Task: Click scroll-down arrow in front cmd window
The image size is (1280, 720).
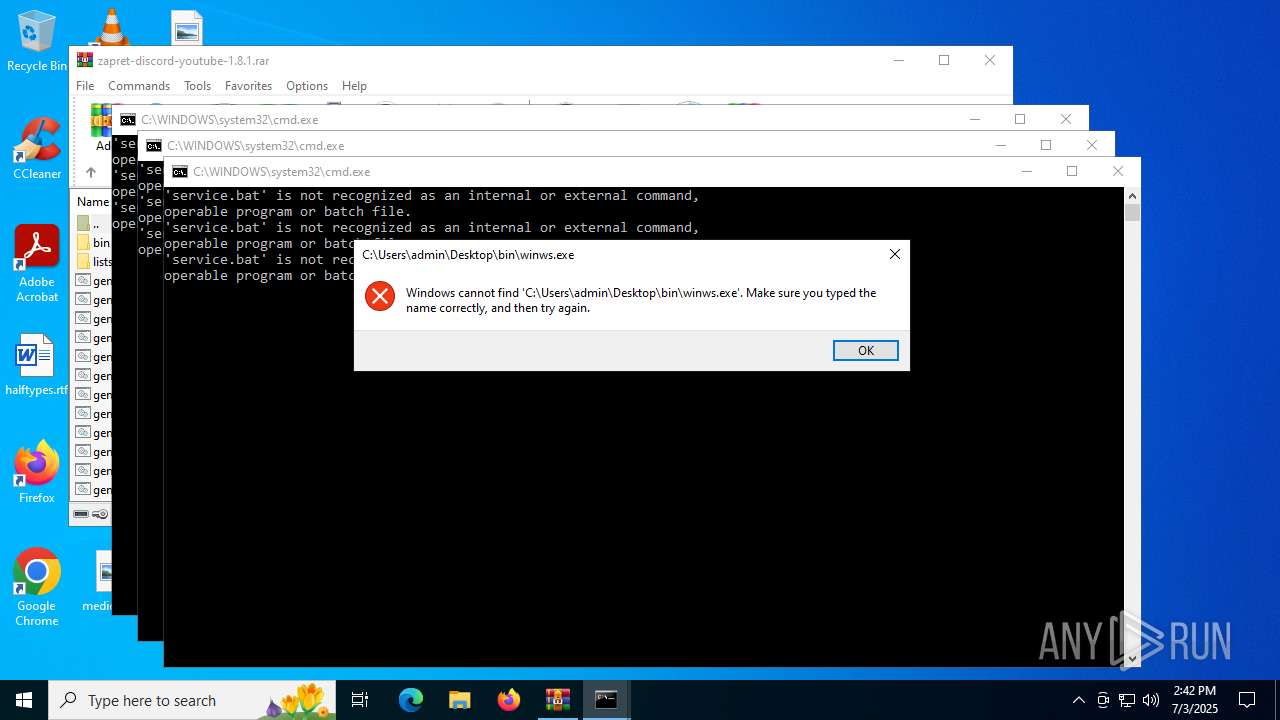Action: click(x=1132, y=659)
